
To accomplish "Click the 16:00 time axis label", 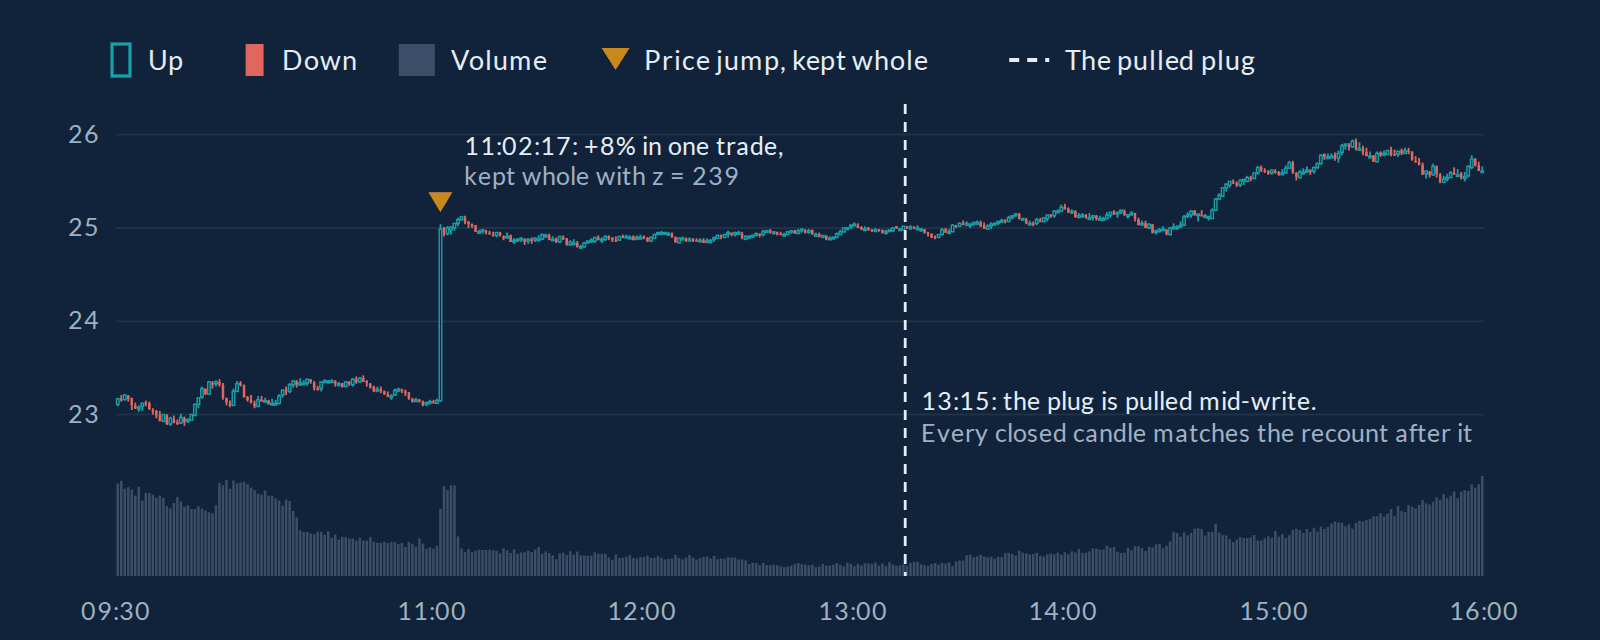I will pyautogui.click(x=1484, y=611).
